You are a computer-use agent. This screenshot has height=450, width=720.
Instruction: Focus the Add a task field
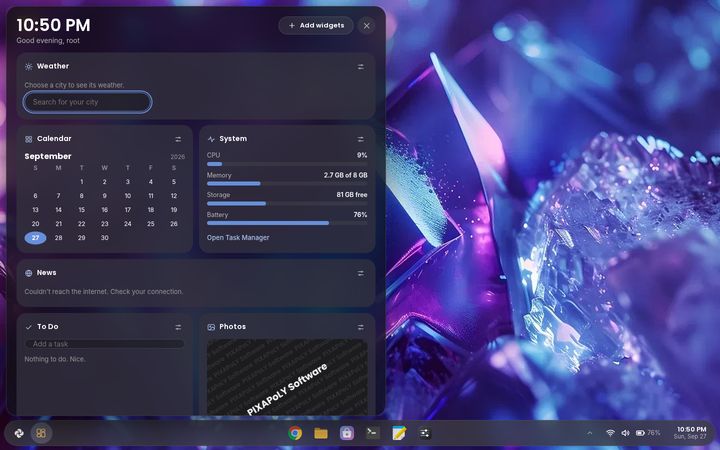105,344
